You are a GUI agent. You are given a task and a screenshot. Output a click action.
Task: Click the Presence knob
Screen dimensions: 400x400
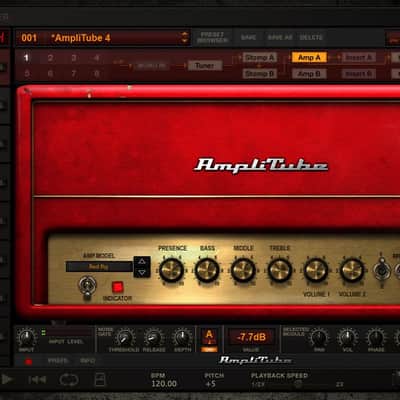pos(171,270)
